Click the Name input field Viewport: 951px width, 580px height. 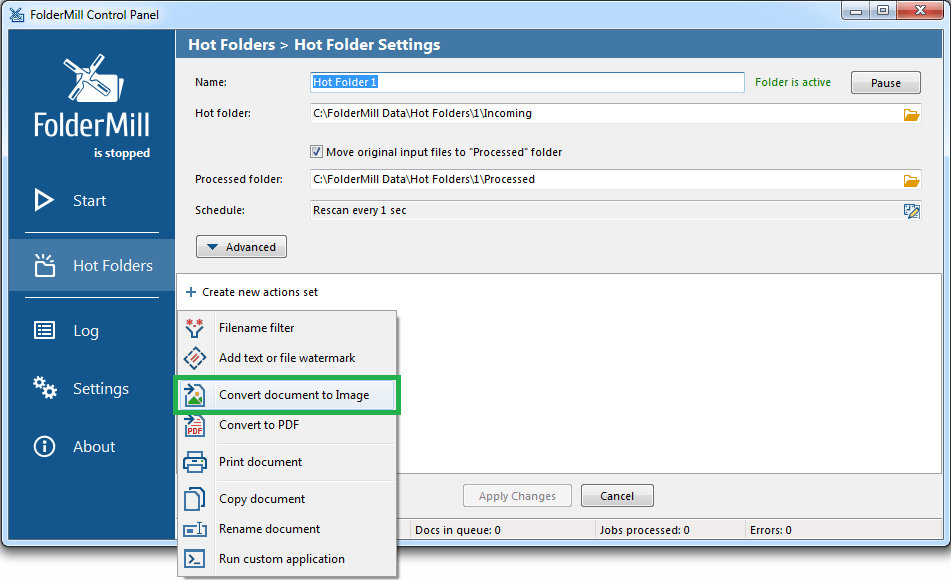click(x=527, y=82)
